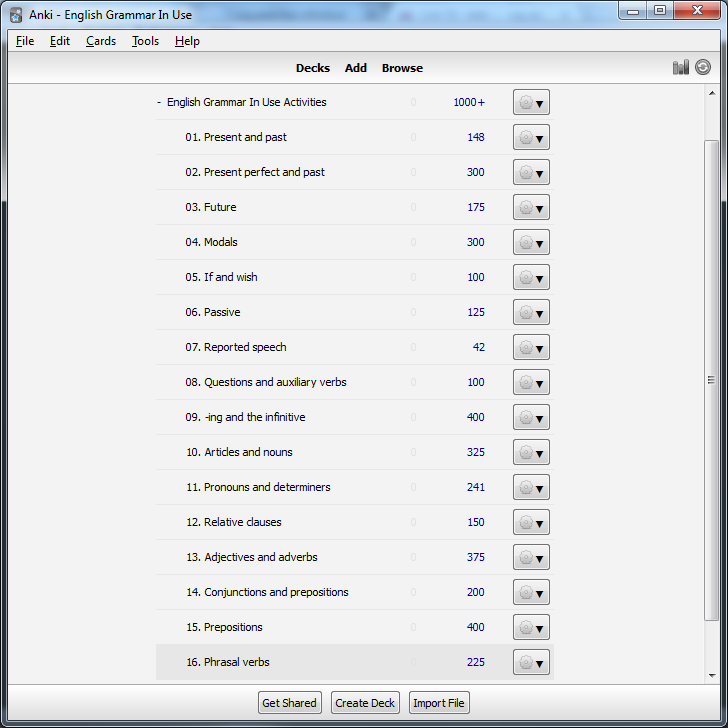This screenshot has height=728, width=728.
Task: Open the File menu
Action: click(25, 41)
